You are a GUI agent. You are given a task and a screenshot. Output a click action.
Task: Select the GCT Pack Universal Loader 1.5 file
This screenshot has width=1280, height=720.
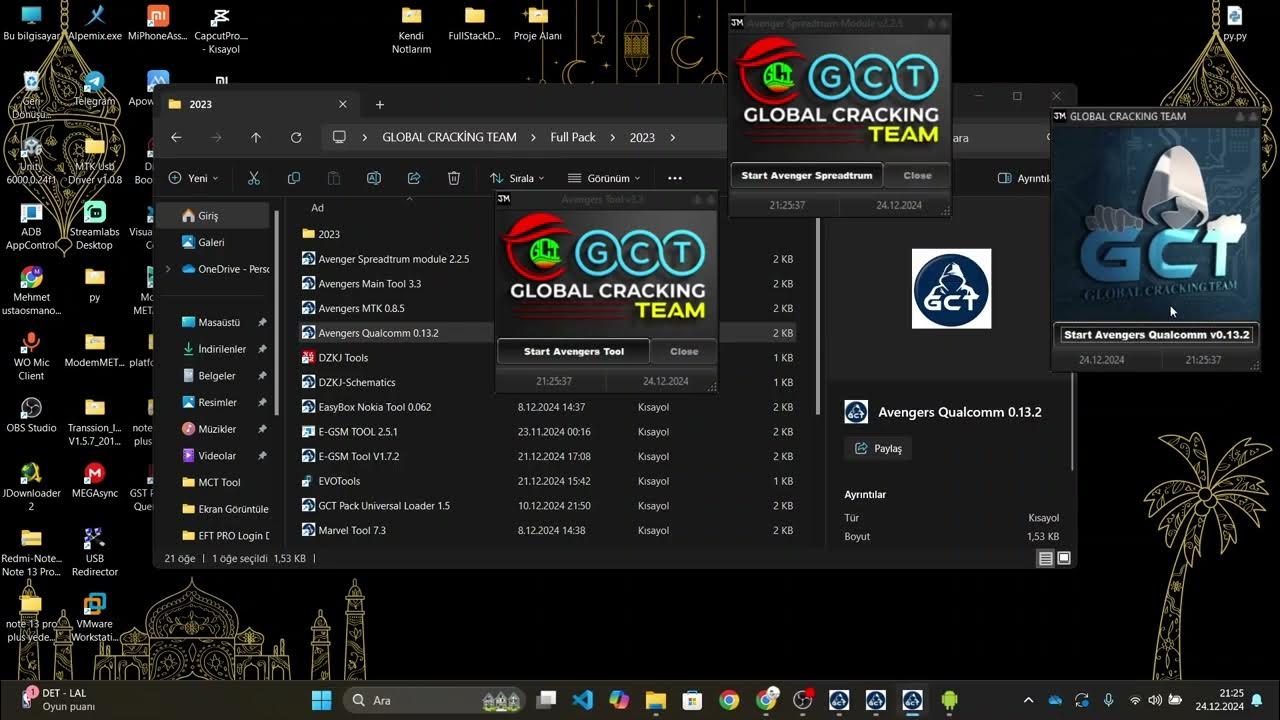[550, 506]
